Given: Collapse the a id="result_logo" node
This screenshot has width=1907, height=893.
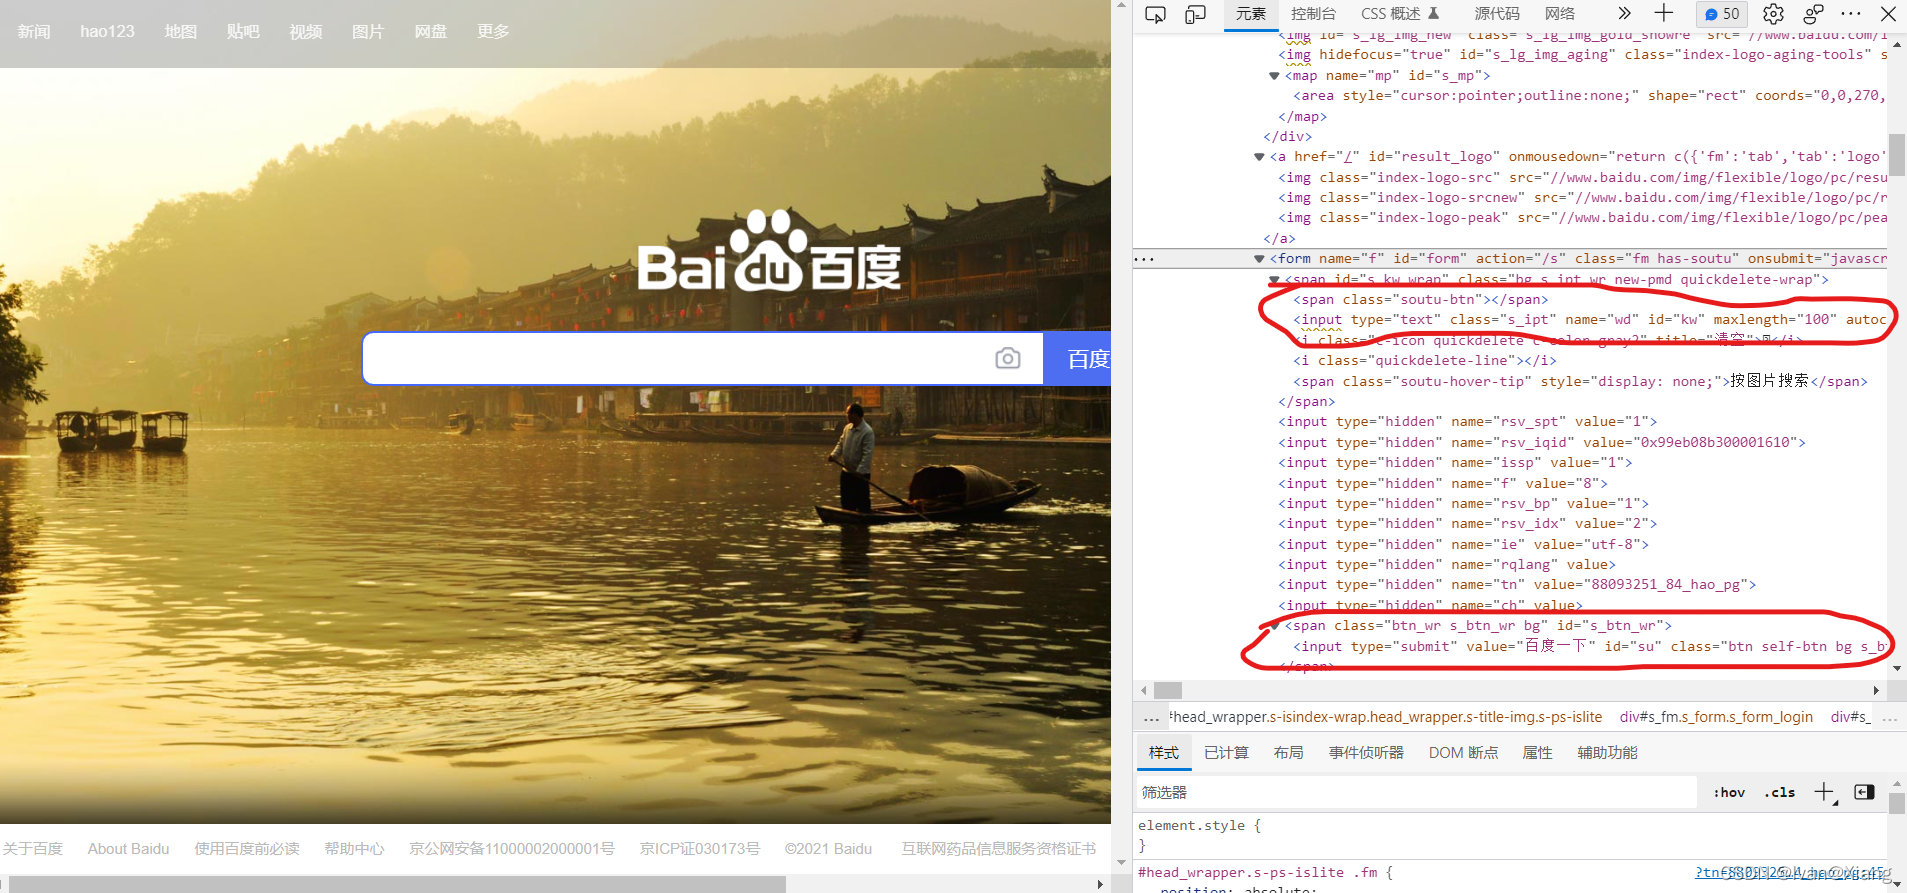Looking at the screenshot, I should 1259,157.
